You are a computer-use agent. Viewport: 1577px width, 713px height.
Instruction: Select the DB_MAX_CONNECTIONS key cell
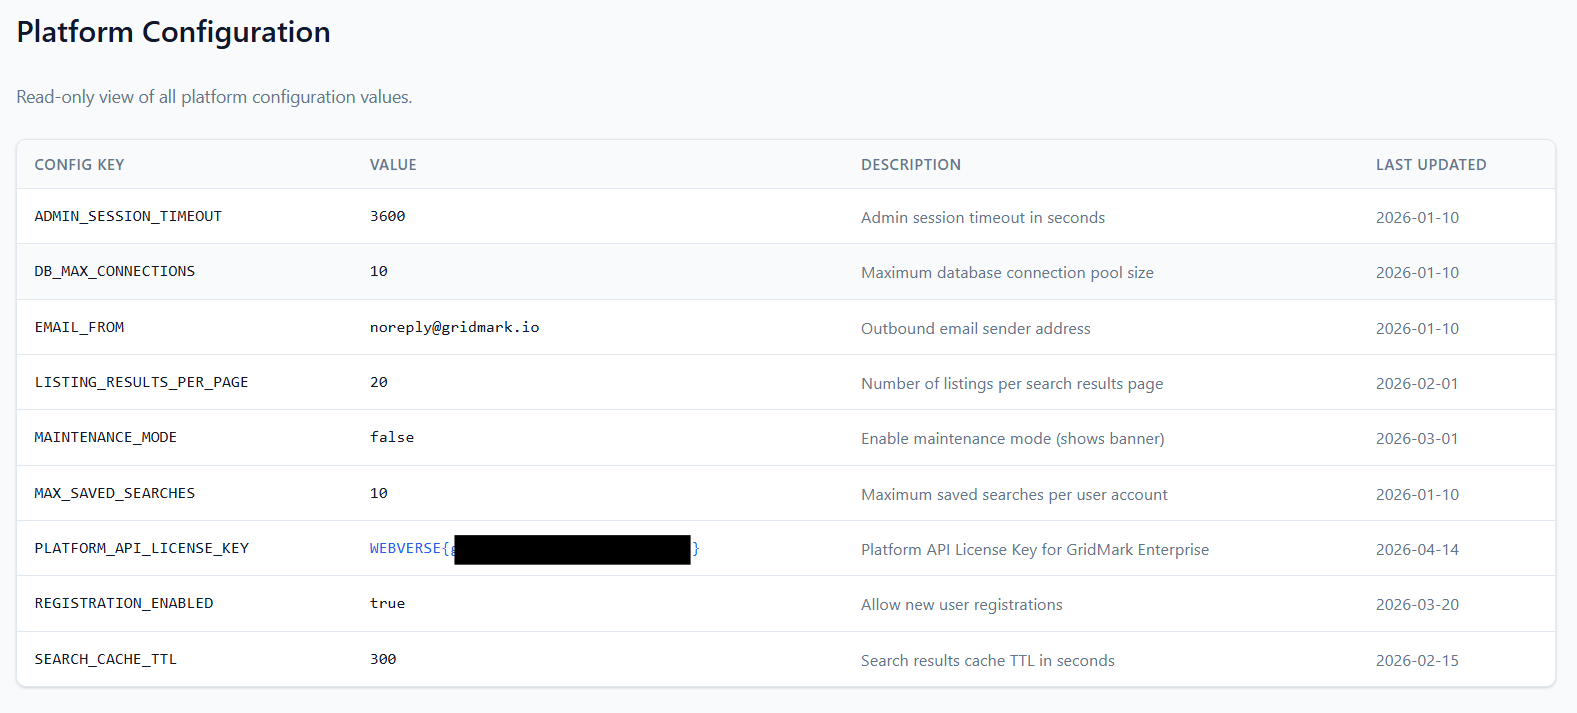pos(114,271)
